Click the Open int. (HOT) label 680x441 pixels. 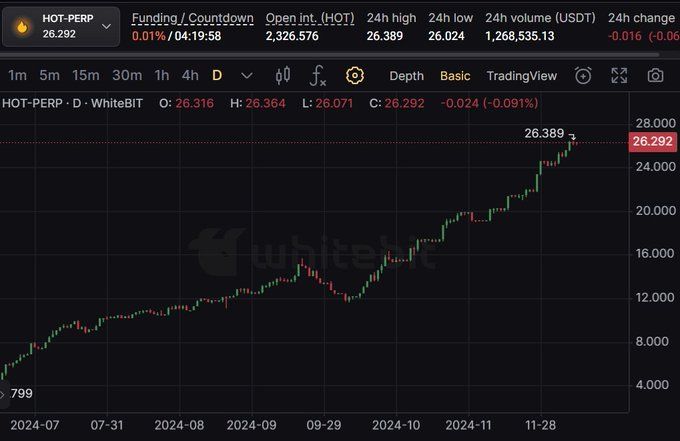[x=310, y=18]
